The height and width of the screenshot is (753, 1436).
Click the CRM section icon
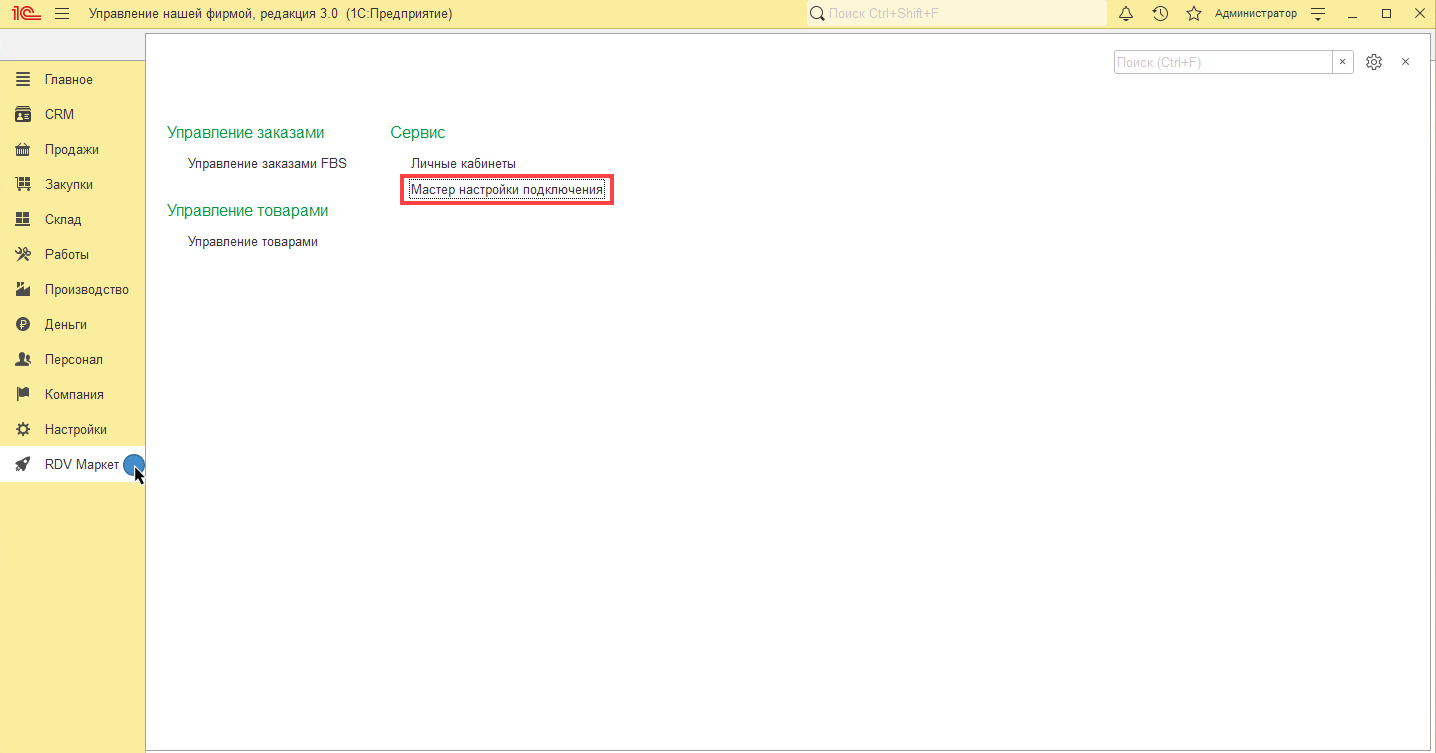pyautogui.click(x=23, y=114)
